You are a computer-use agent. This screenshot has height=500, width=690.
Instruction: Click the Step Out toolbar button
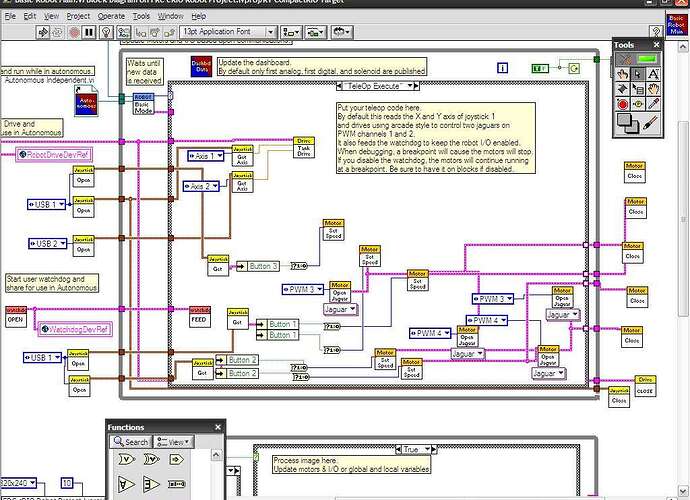coord(169,33)
